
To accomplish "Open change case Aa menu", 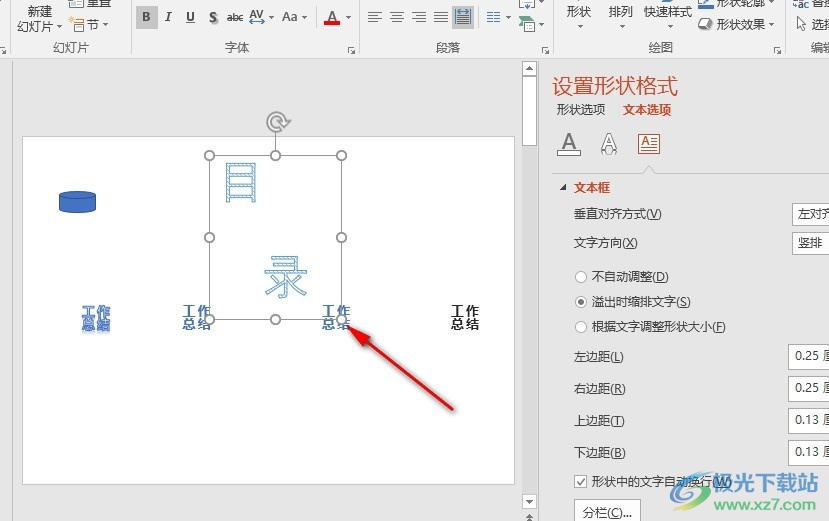I will (x=294, y=17).
